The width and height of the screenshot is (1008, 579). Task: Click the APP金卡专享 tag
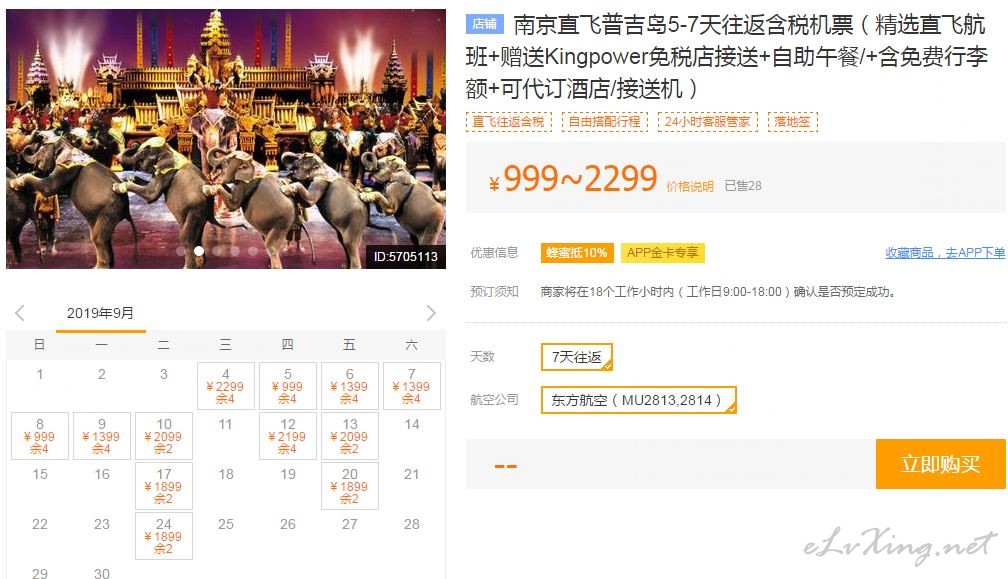tap(662, 253)
